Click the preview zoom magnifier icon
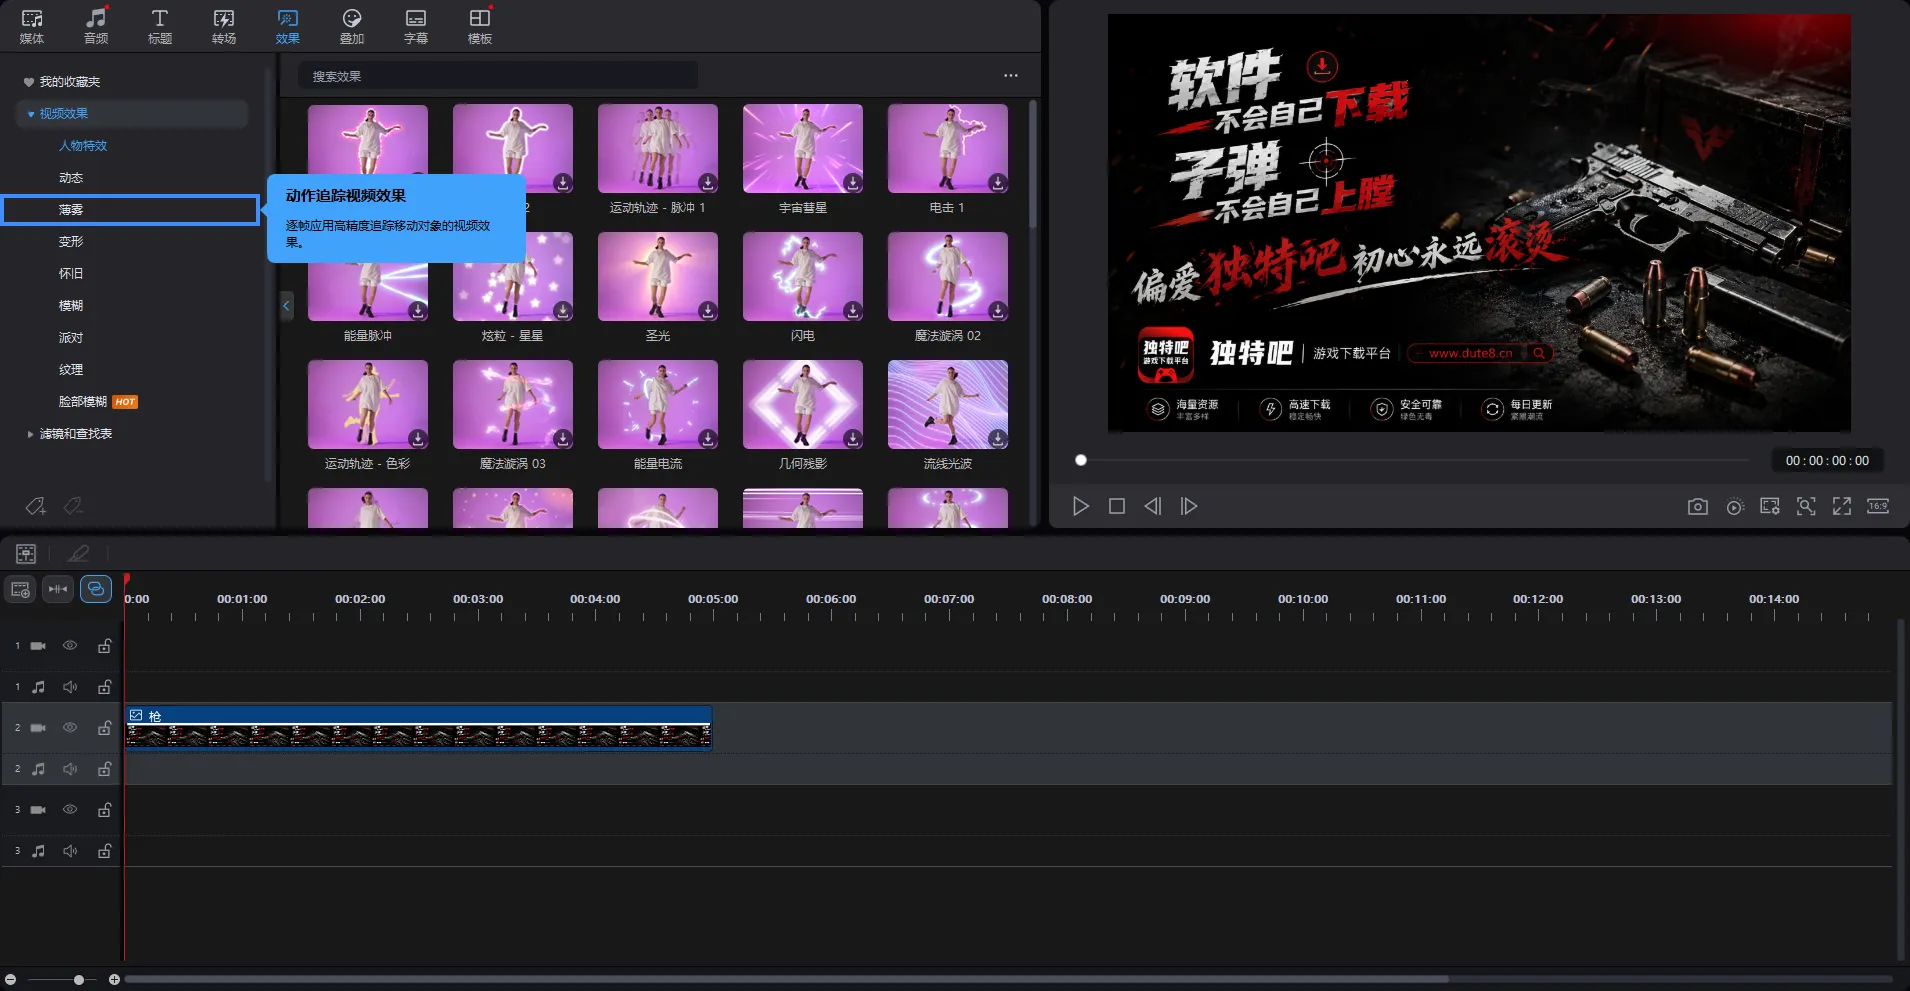 click(x=1806, y=507)
